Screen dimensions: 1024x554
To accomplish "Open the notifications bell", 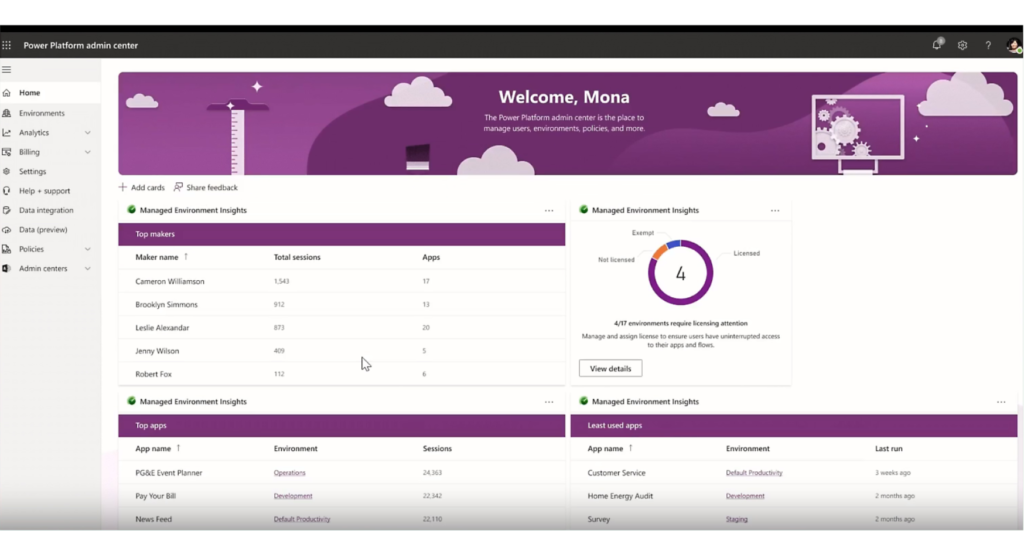I will coord(937,44).
